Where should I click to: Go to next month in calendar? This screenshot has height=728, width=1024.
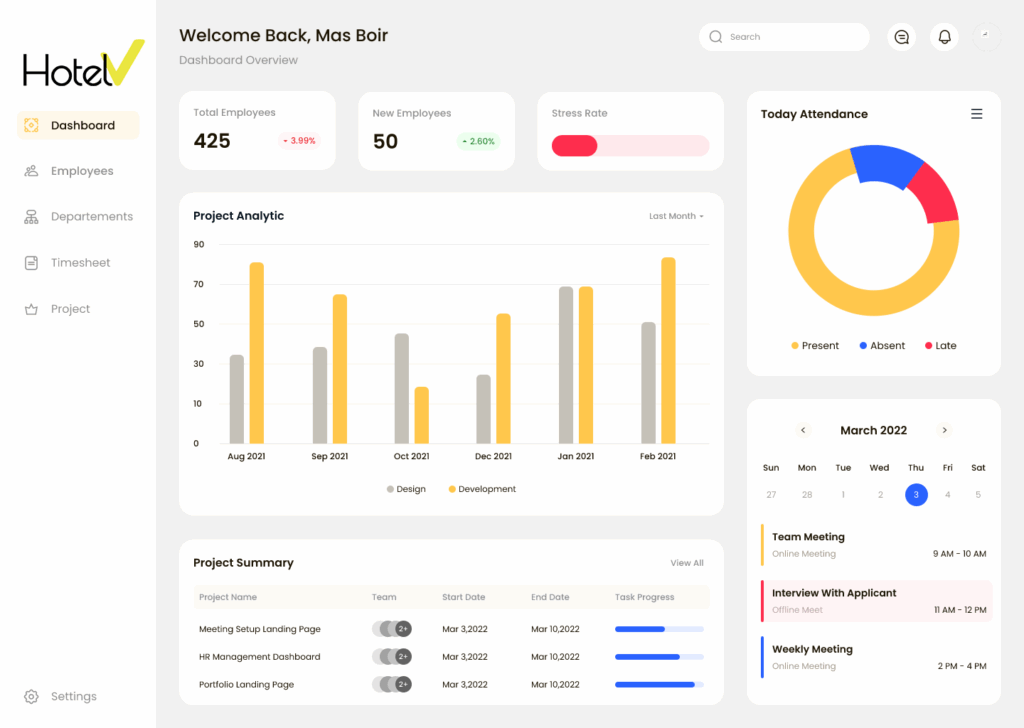click(x=944, y=430)
